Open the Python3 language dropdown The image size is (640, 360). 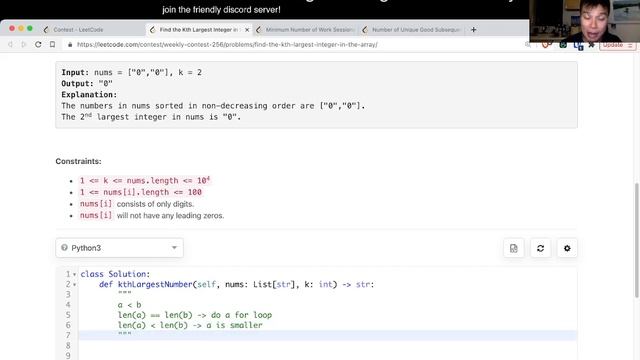pyautogui.click(x=120, y=248)
